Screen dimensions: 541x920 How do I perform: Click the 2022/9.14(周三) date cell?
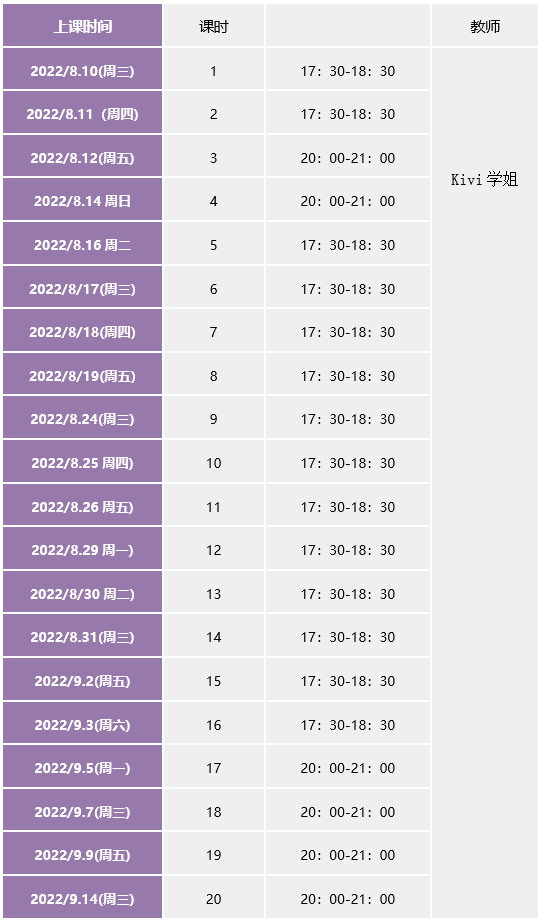pos(82,898)
